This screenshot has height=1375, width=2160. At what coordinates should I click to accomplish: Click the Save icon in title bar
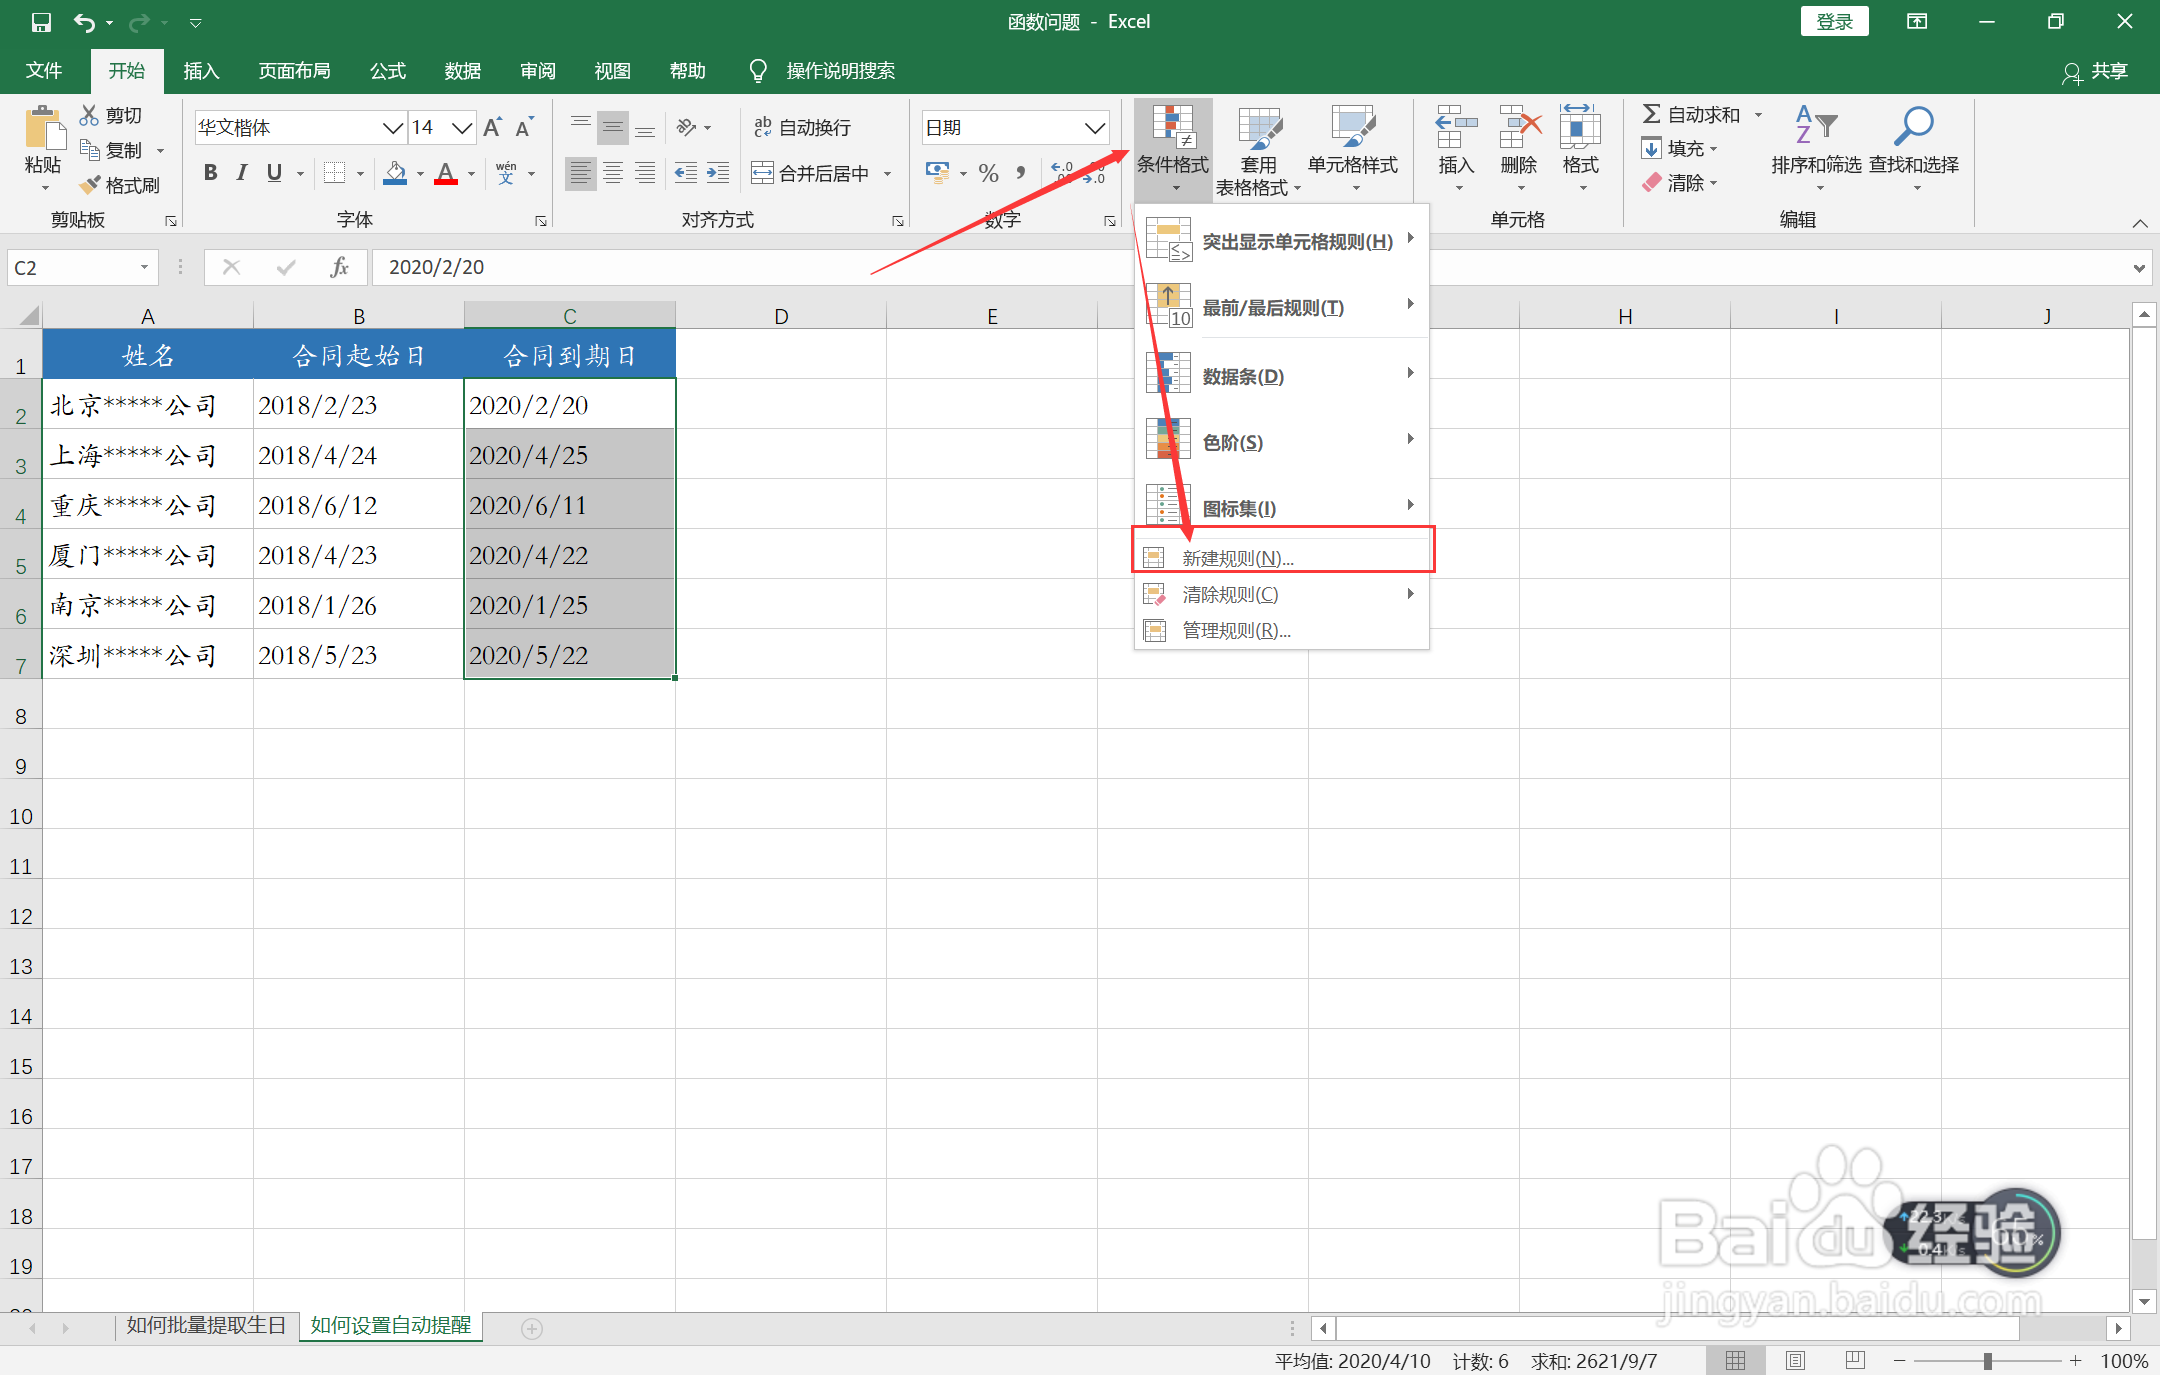41,22
